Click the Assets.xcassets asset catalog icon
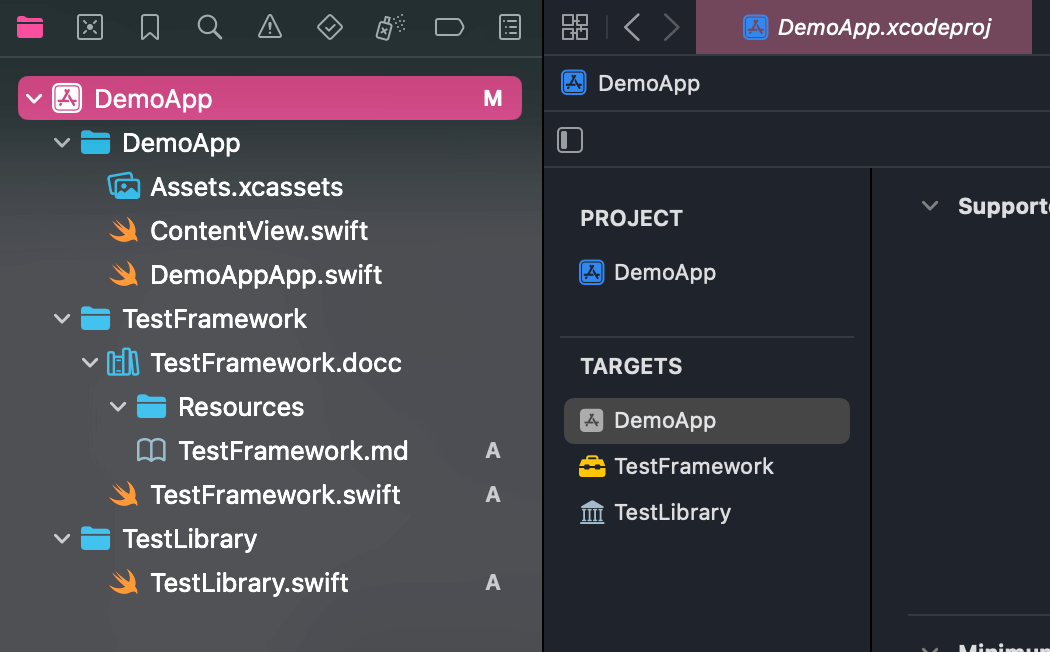This screenshot has width=1050, height=652. pyautogui.click(x=124, y=186)
